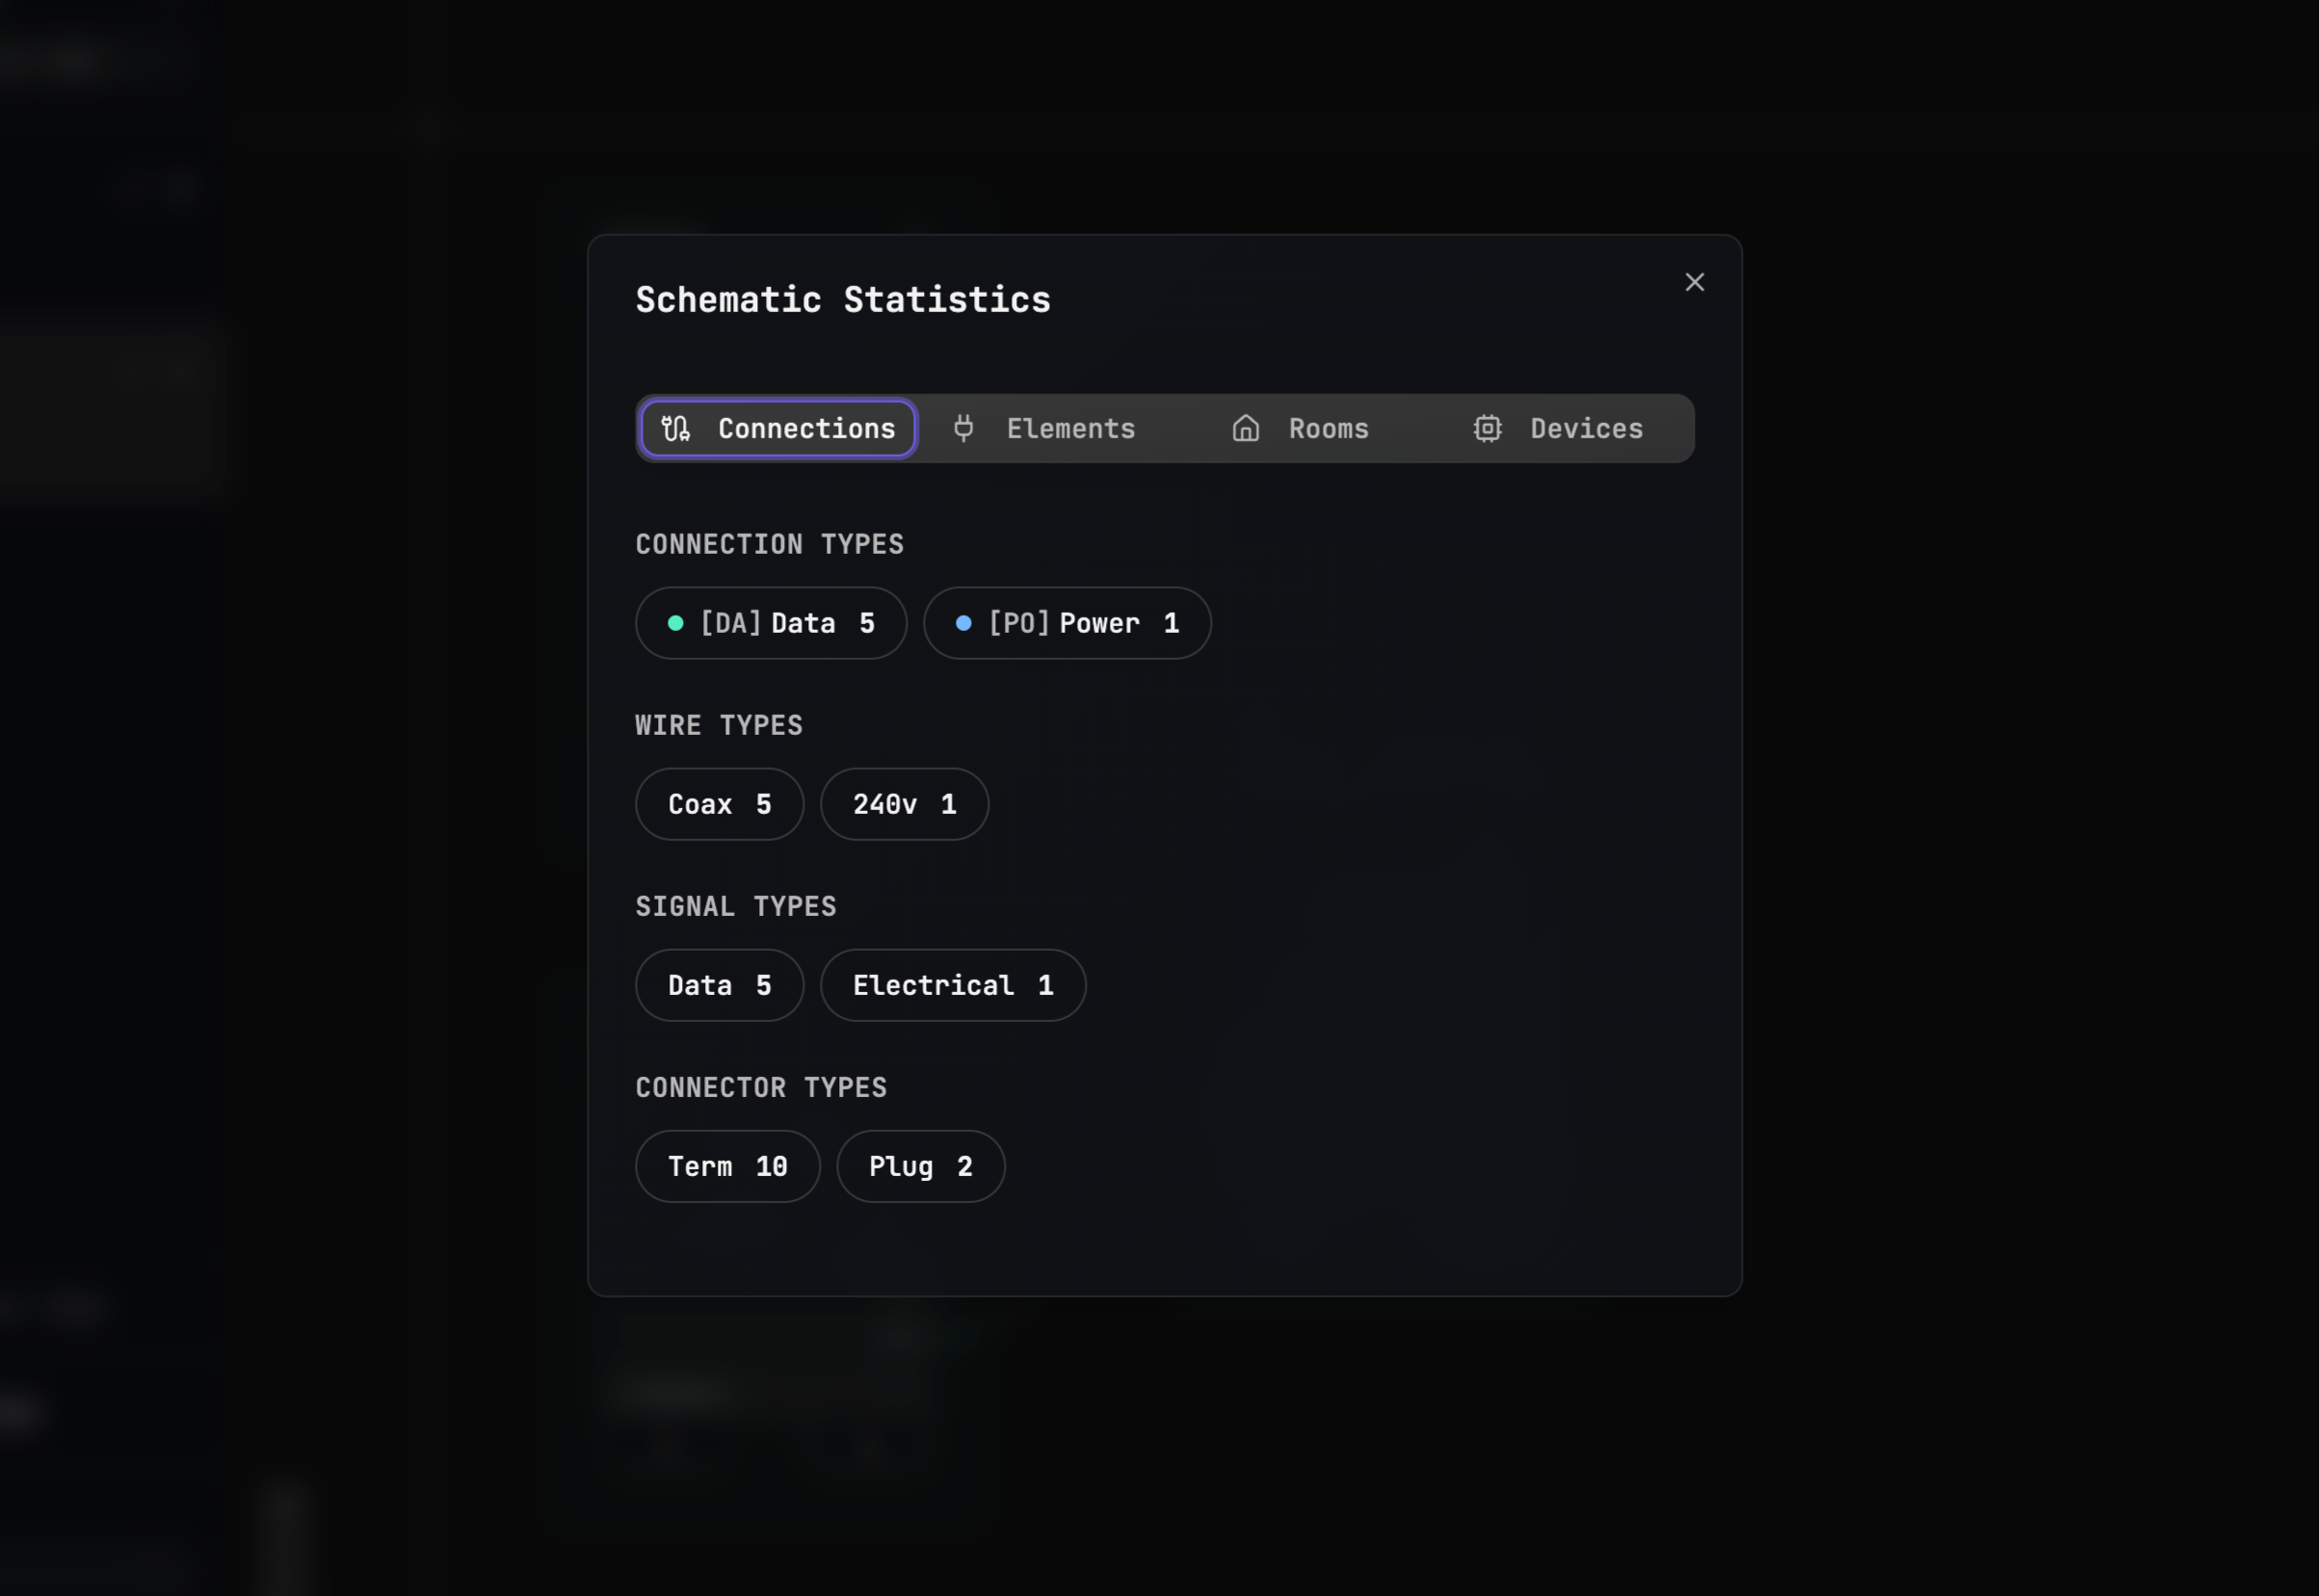
Task: Select the Devices tab
Action: 1585,429
